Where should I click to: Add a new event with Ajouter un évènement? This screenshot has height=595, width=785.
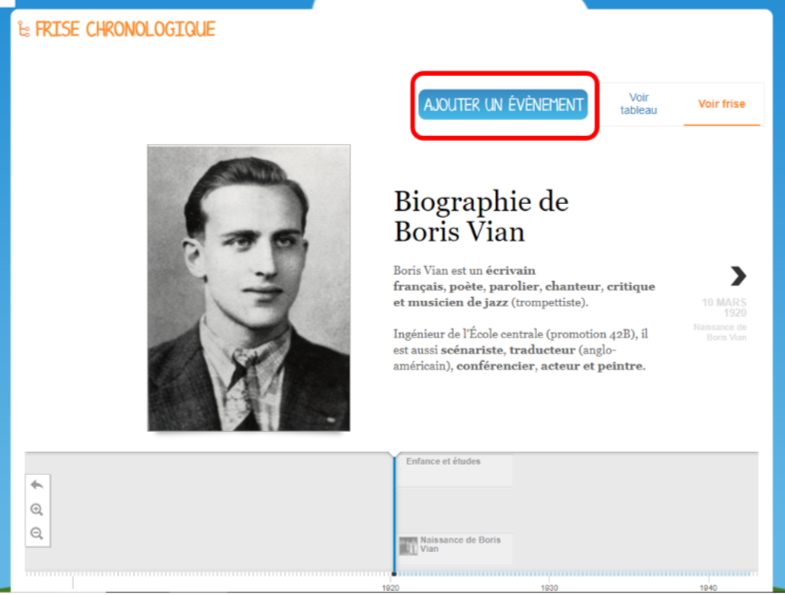click(x=503, y=105)
